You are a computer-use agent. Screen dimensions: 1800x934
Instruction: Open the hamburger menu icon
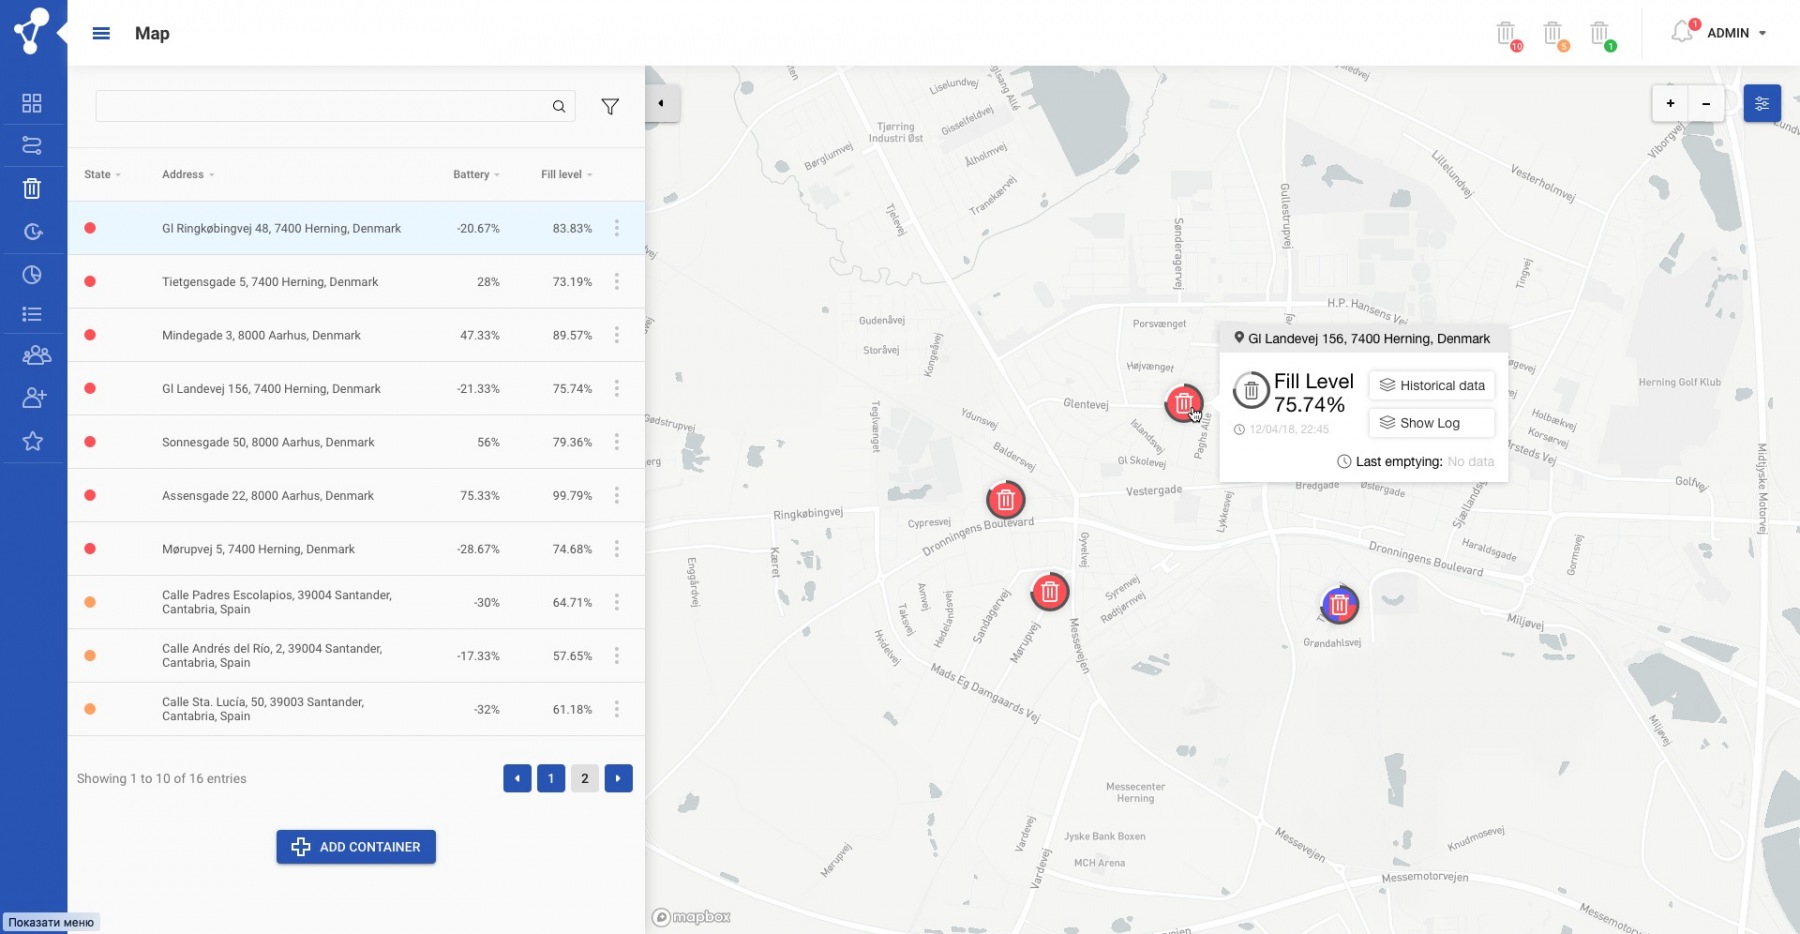tap(101, 33)
